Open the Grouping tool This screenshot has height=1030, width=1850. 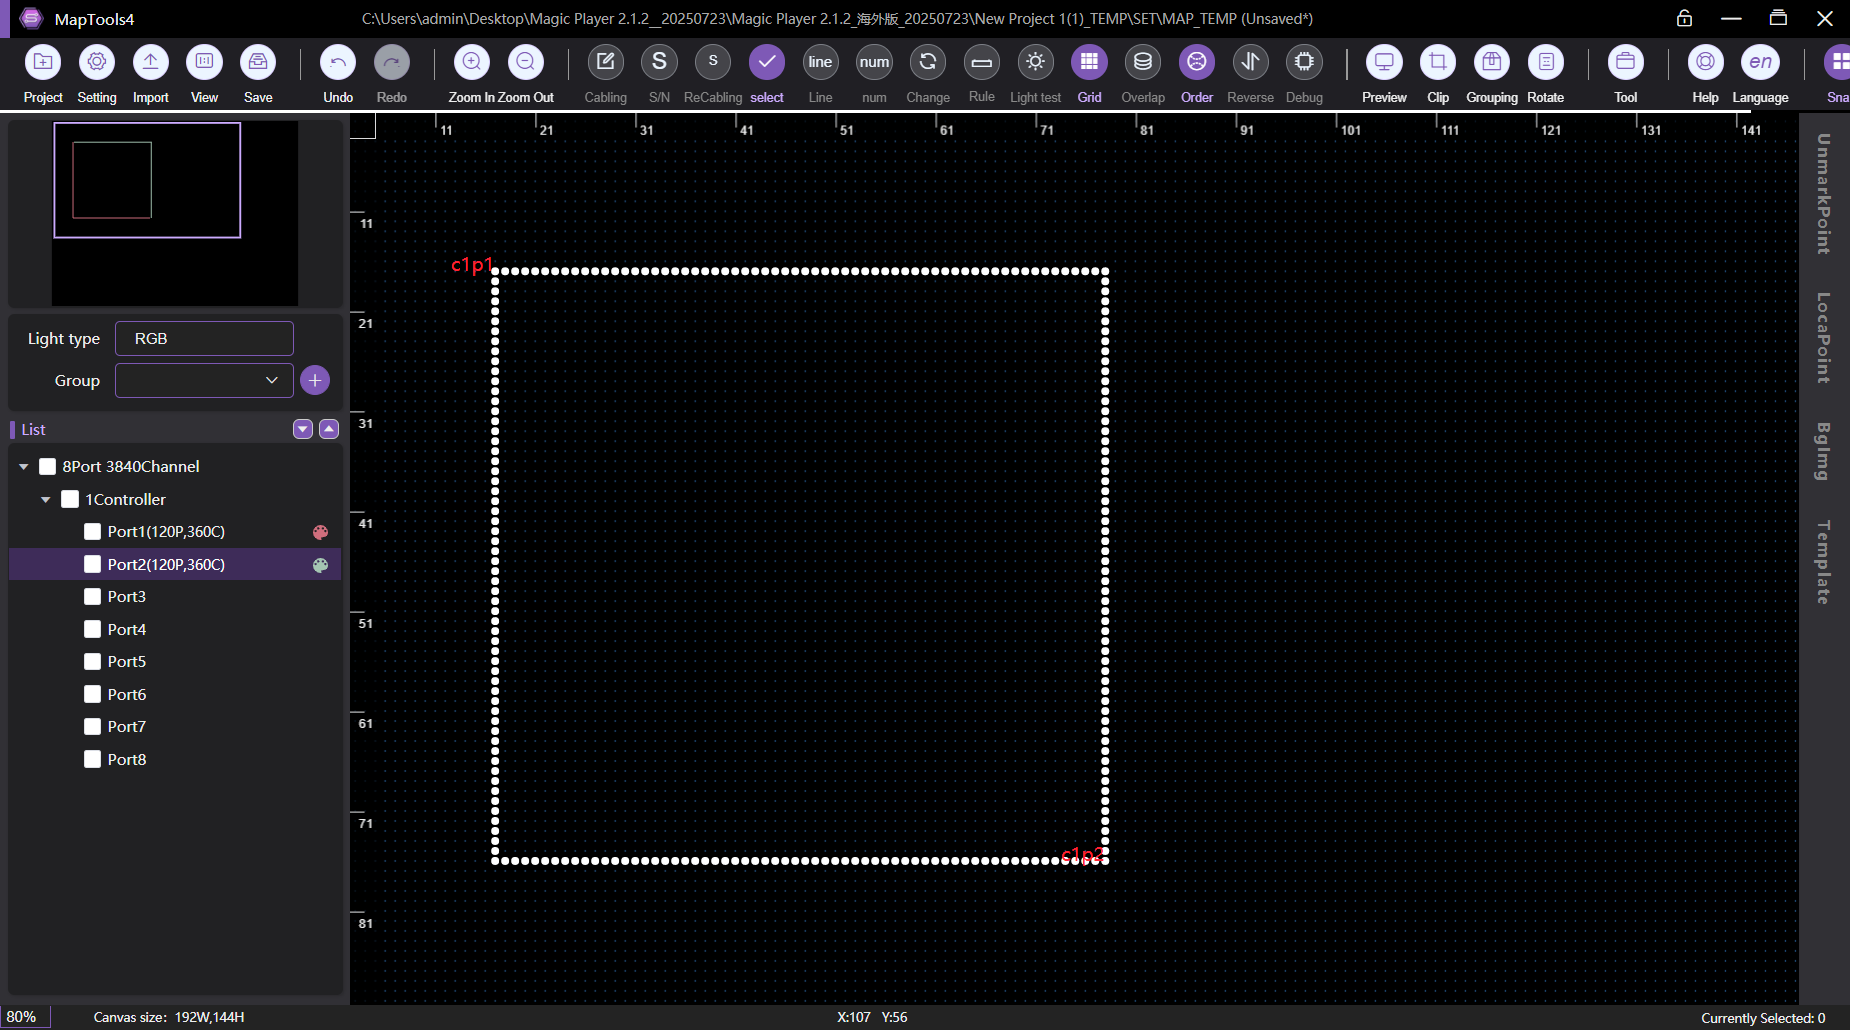[1492, 62]
